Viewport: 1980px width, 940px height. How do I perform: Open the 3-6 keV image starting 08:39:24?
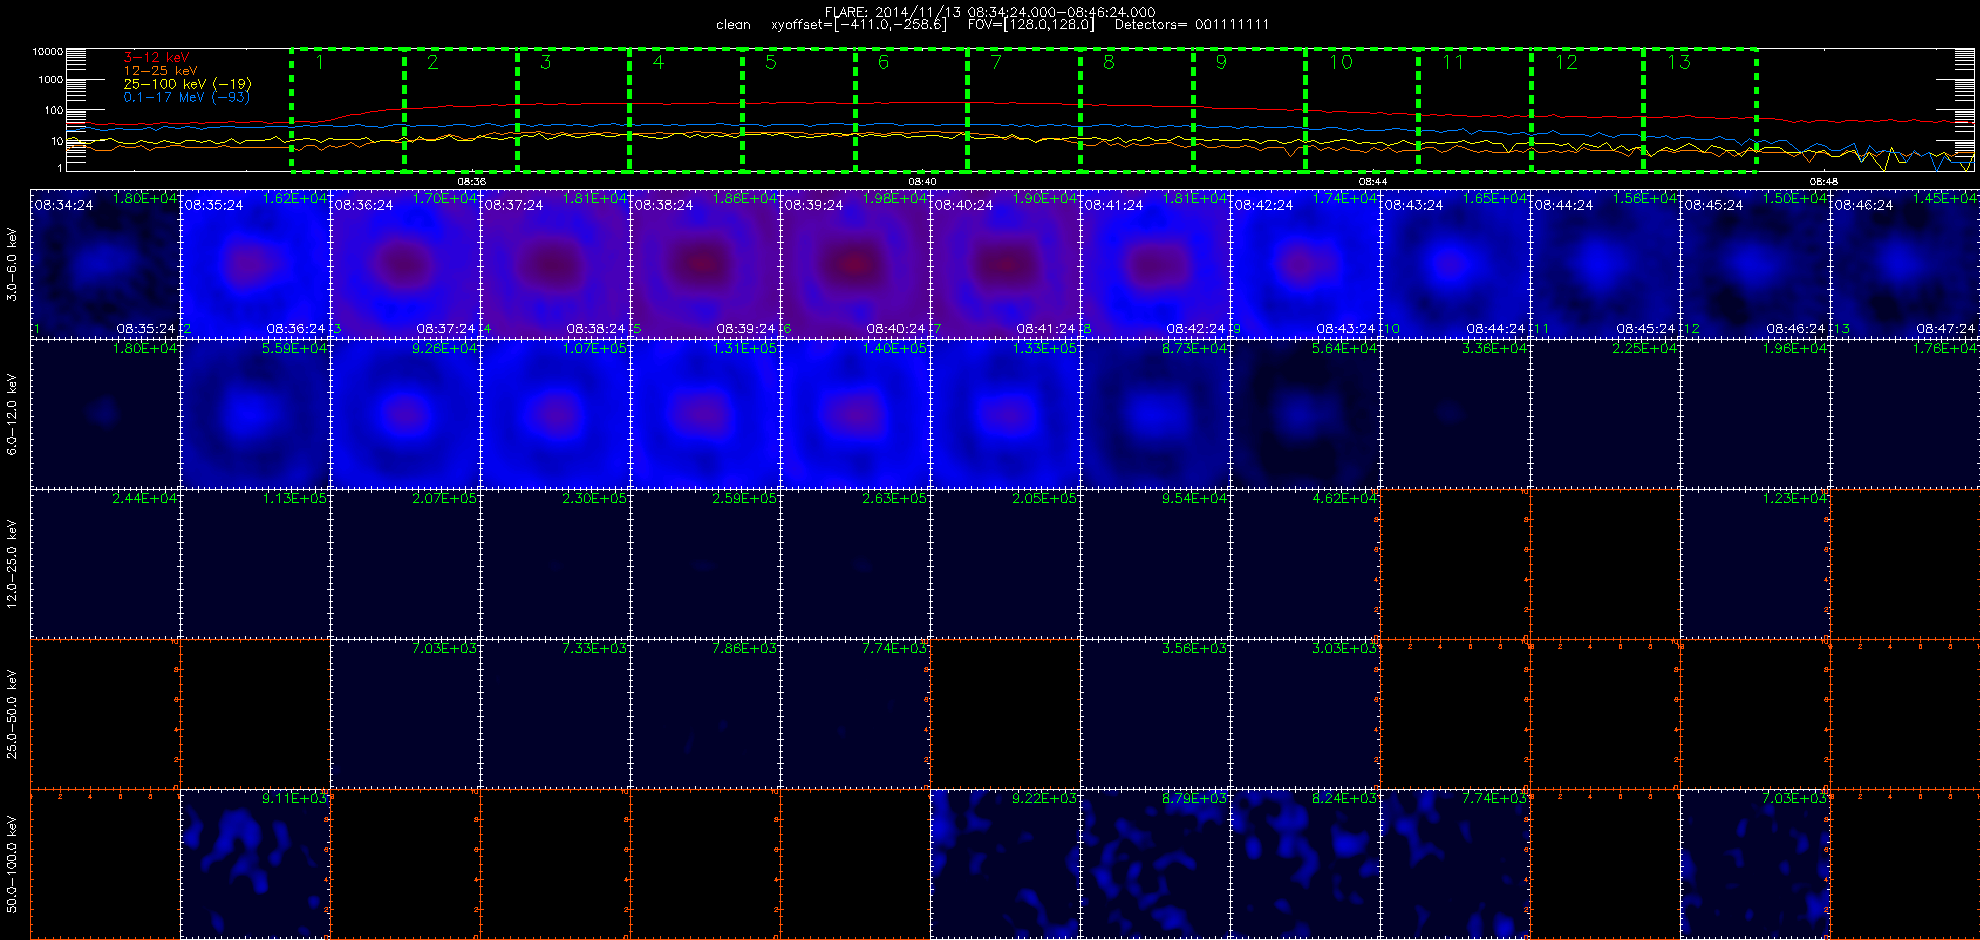point(855,264)
